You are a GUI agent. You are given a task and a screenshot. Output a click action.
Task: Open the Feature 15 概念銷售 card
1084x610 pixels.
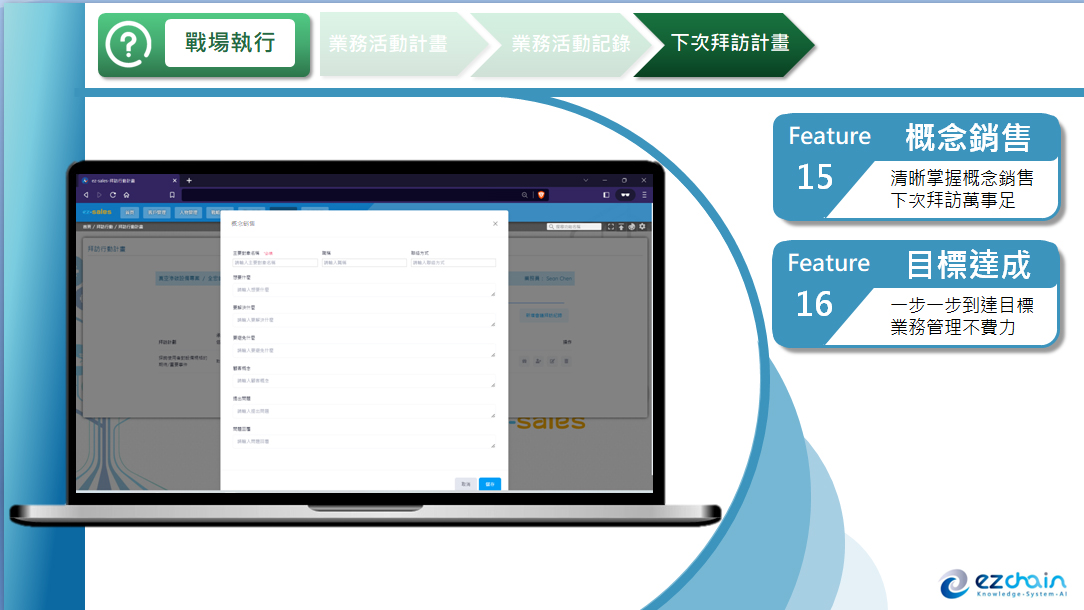pos(916,167)
